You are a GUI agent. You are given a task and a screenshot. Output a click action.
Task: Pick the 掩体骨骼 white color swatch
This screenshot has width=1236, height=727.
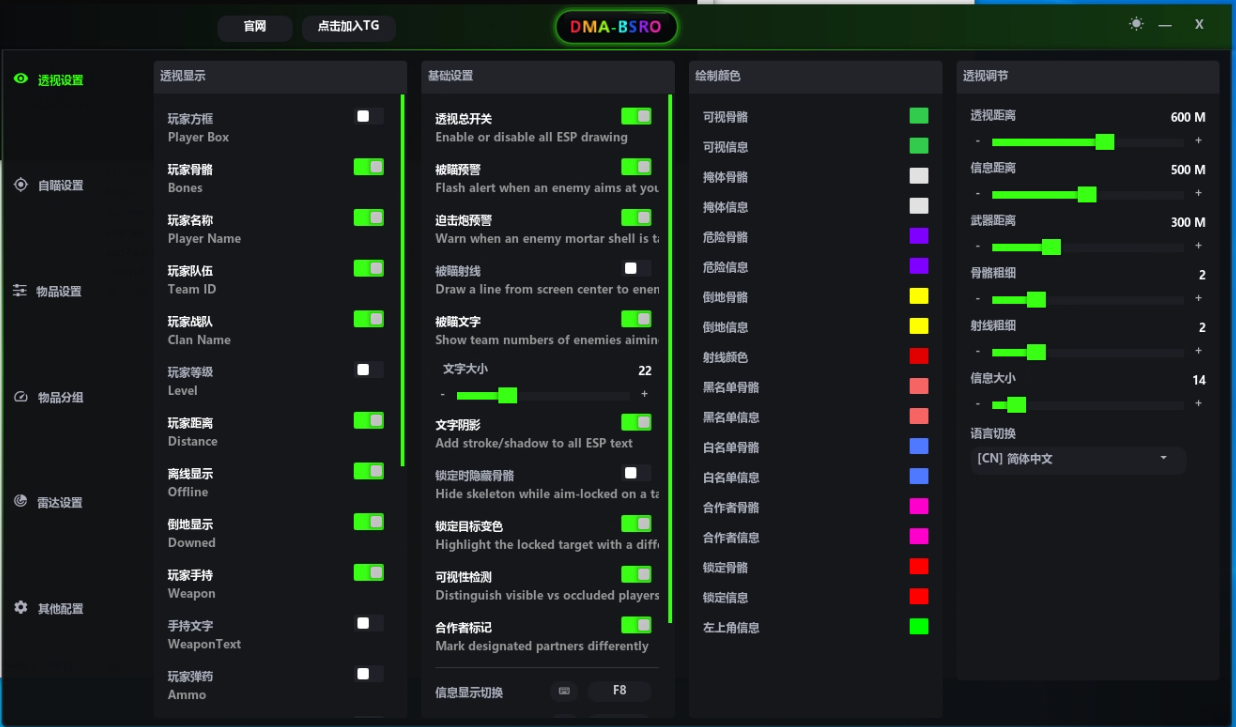coord(919,176)
